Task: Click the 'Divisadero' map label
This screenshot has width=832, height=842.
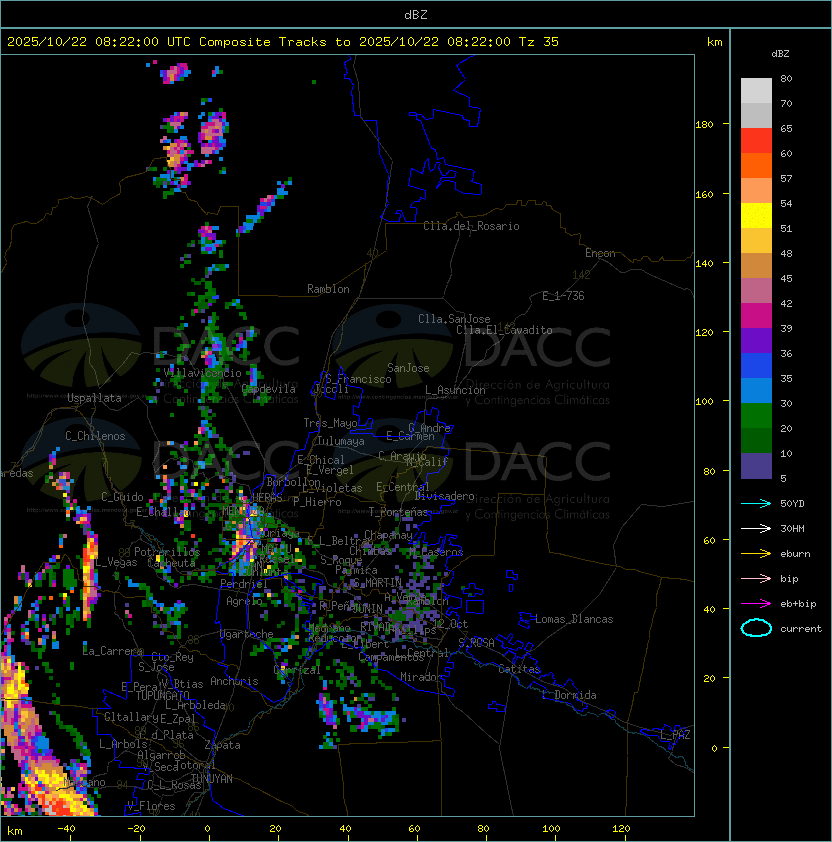Action: (x=445, y=496)
